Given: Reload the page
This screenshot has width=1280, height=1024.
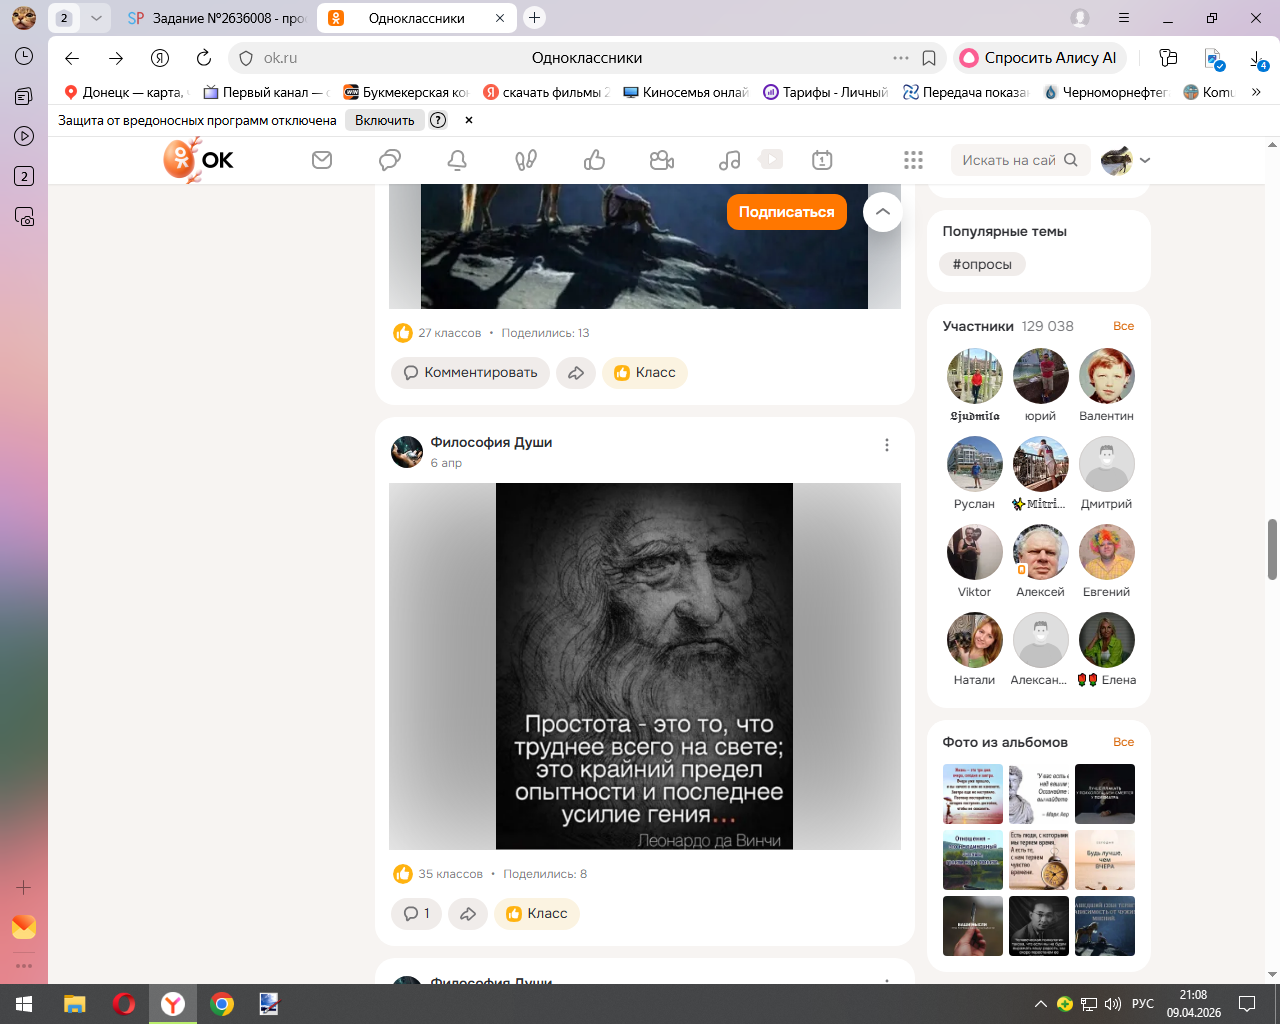Looking at the screenshot, I should 204,58.
